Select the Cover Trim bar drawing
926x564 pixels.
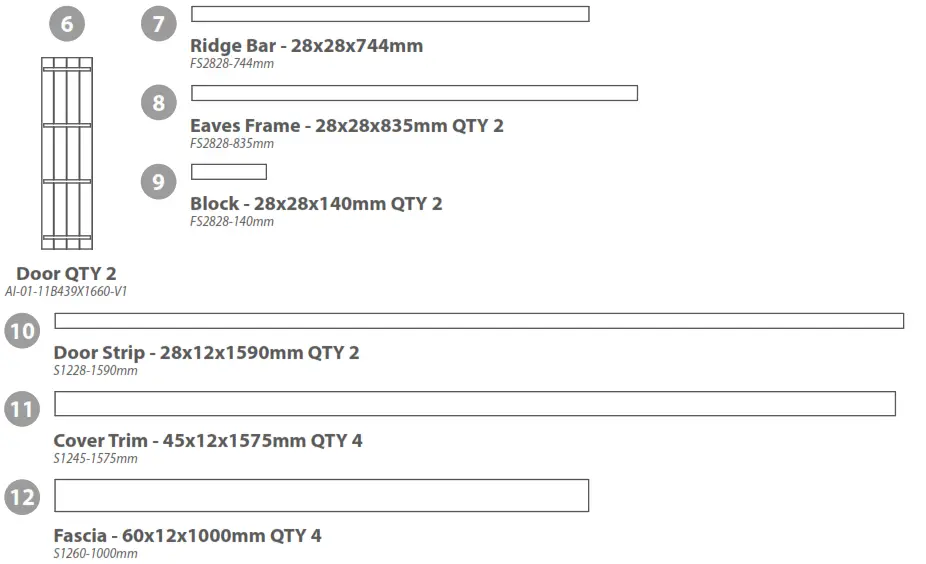(474, 404)
